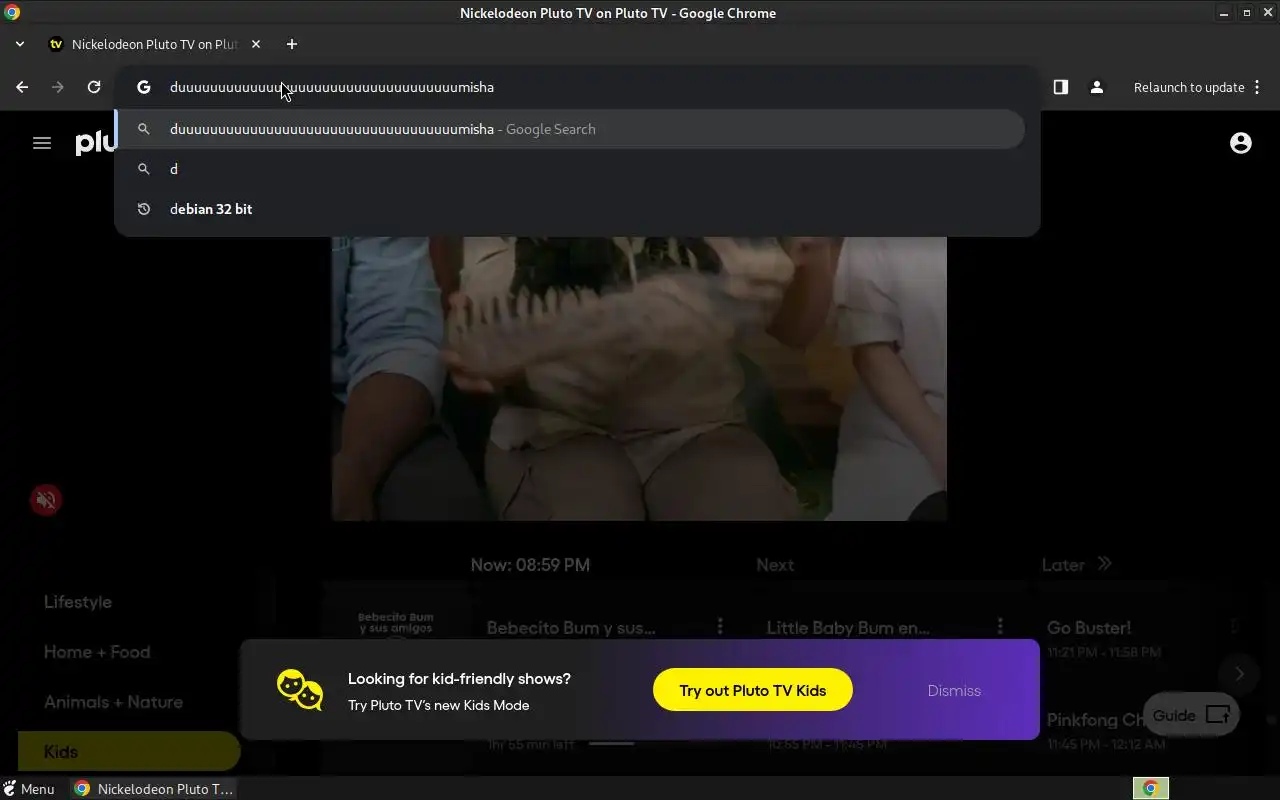
Task: Open the Pinkfong program entry
Action: [1096, 720]
